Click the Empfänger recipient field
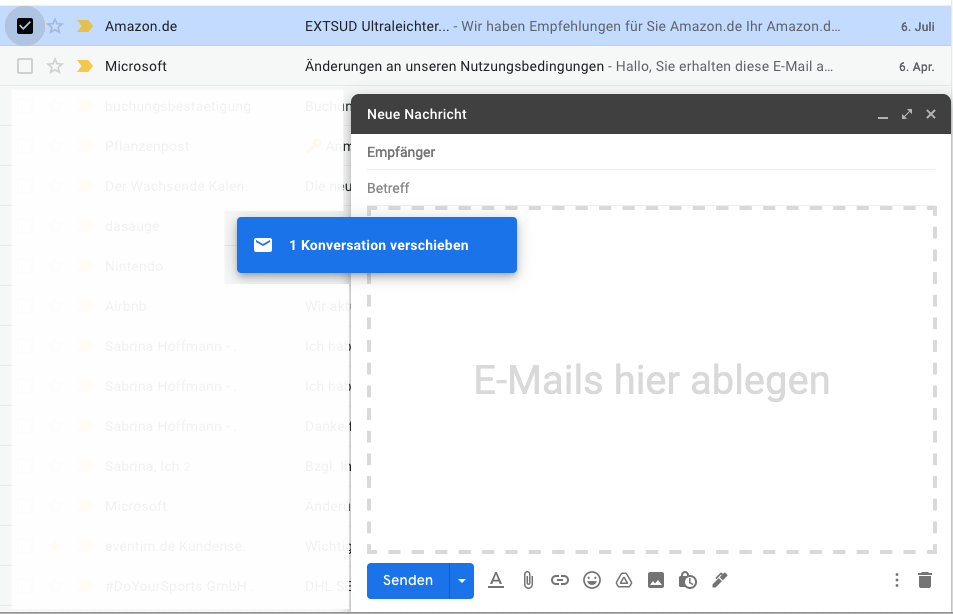 click(x=650, y=152)
